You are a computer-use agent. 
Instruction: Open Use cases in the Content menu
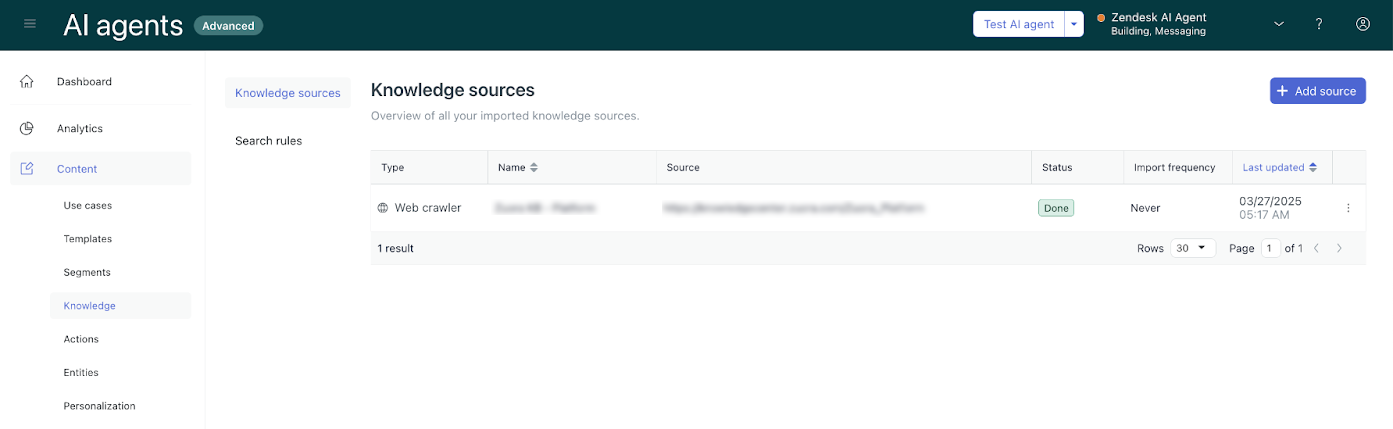click(x=88, y=205)
